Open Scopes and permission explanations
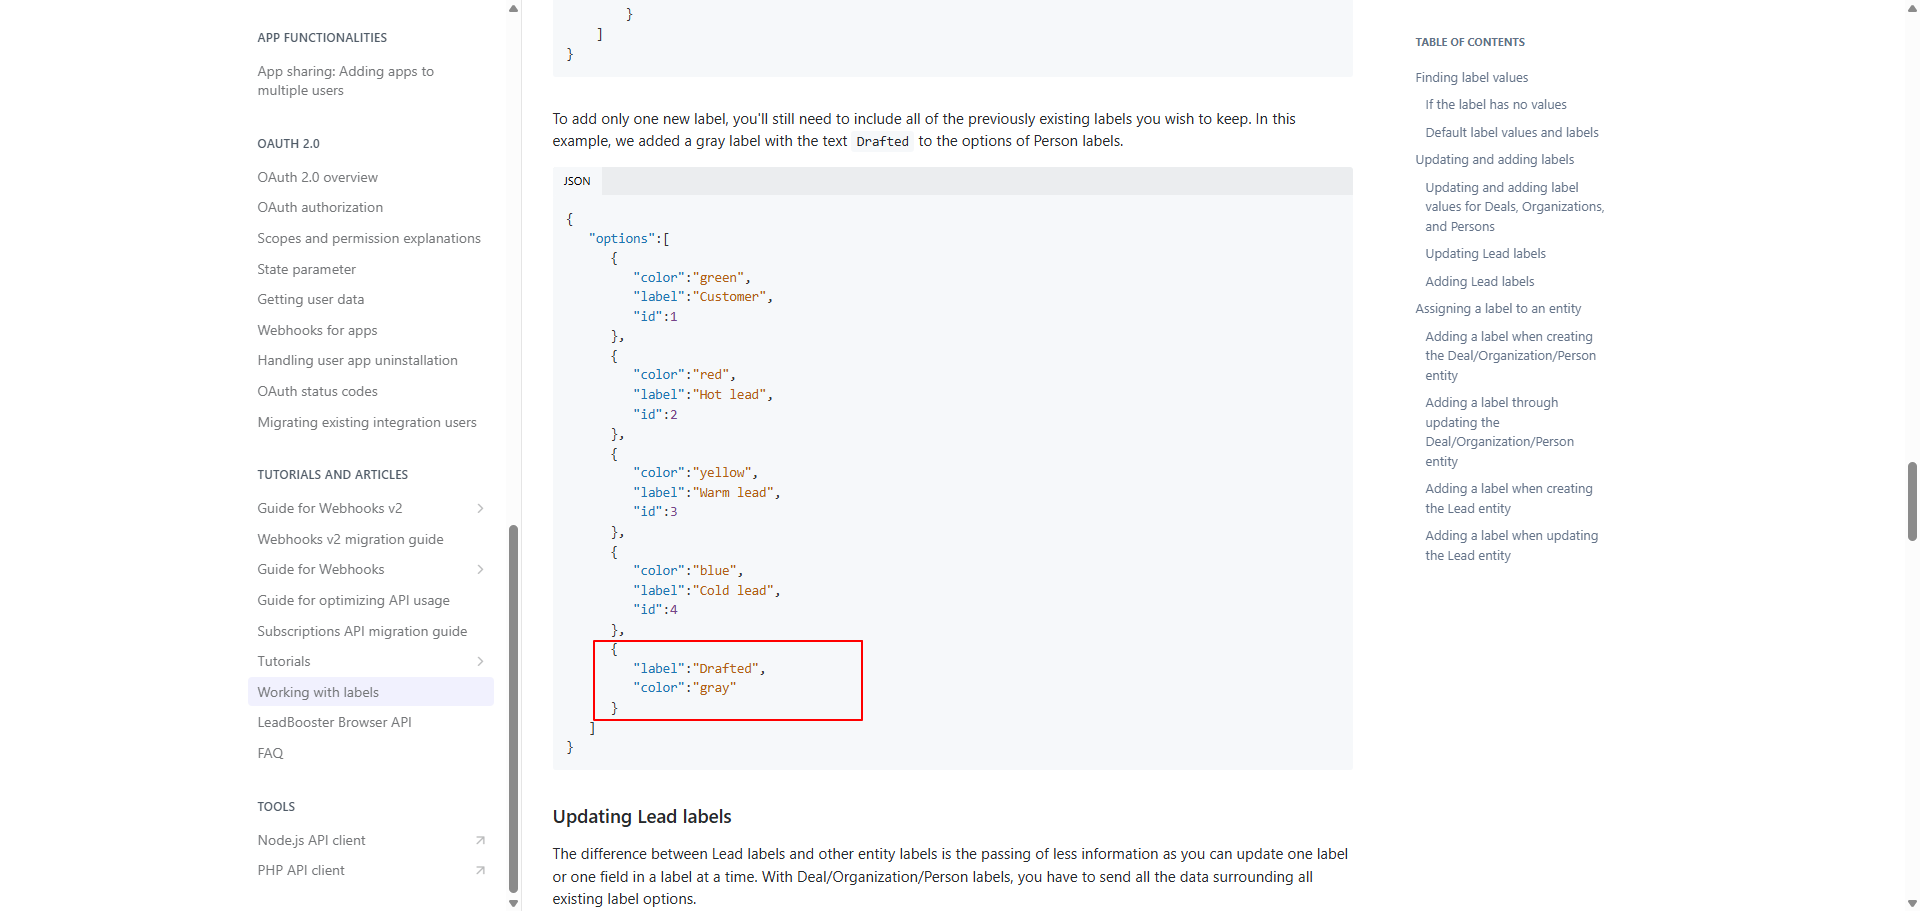The width and height of the screenshot is (1920, 911). 368,238
